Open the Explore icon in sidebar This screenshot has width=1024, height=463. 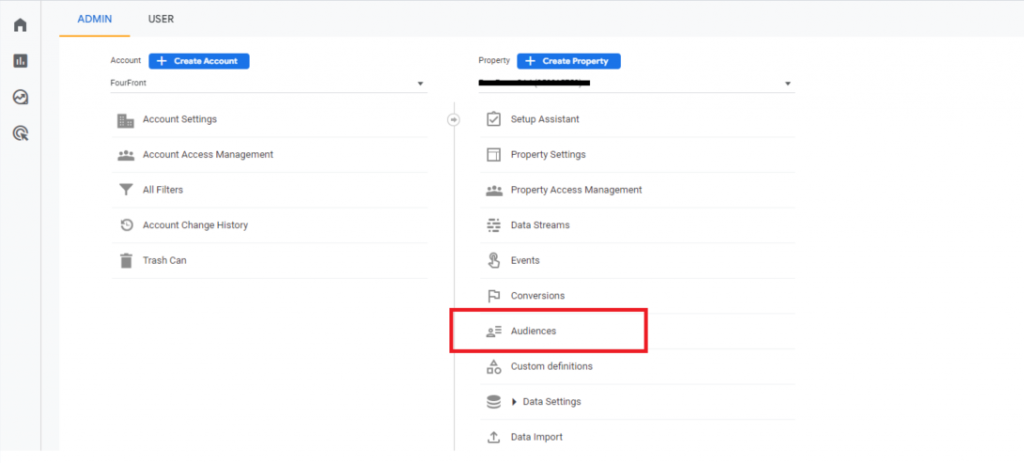click(20, 98)
